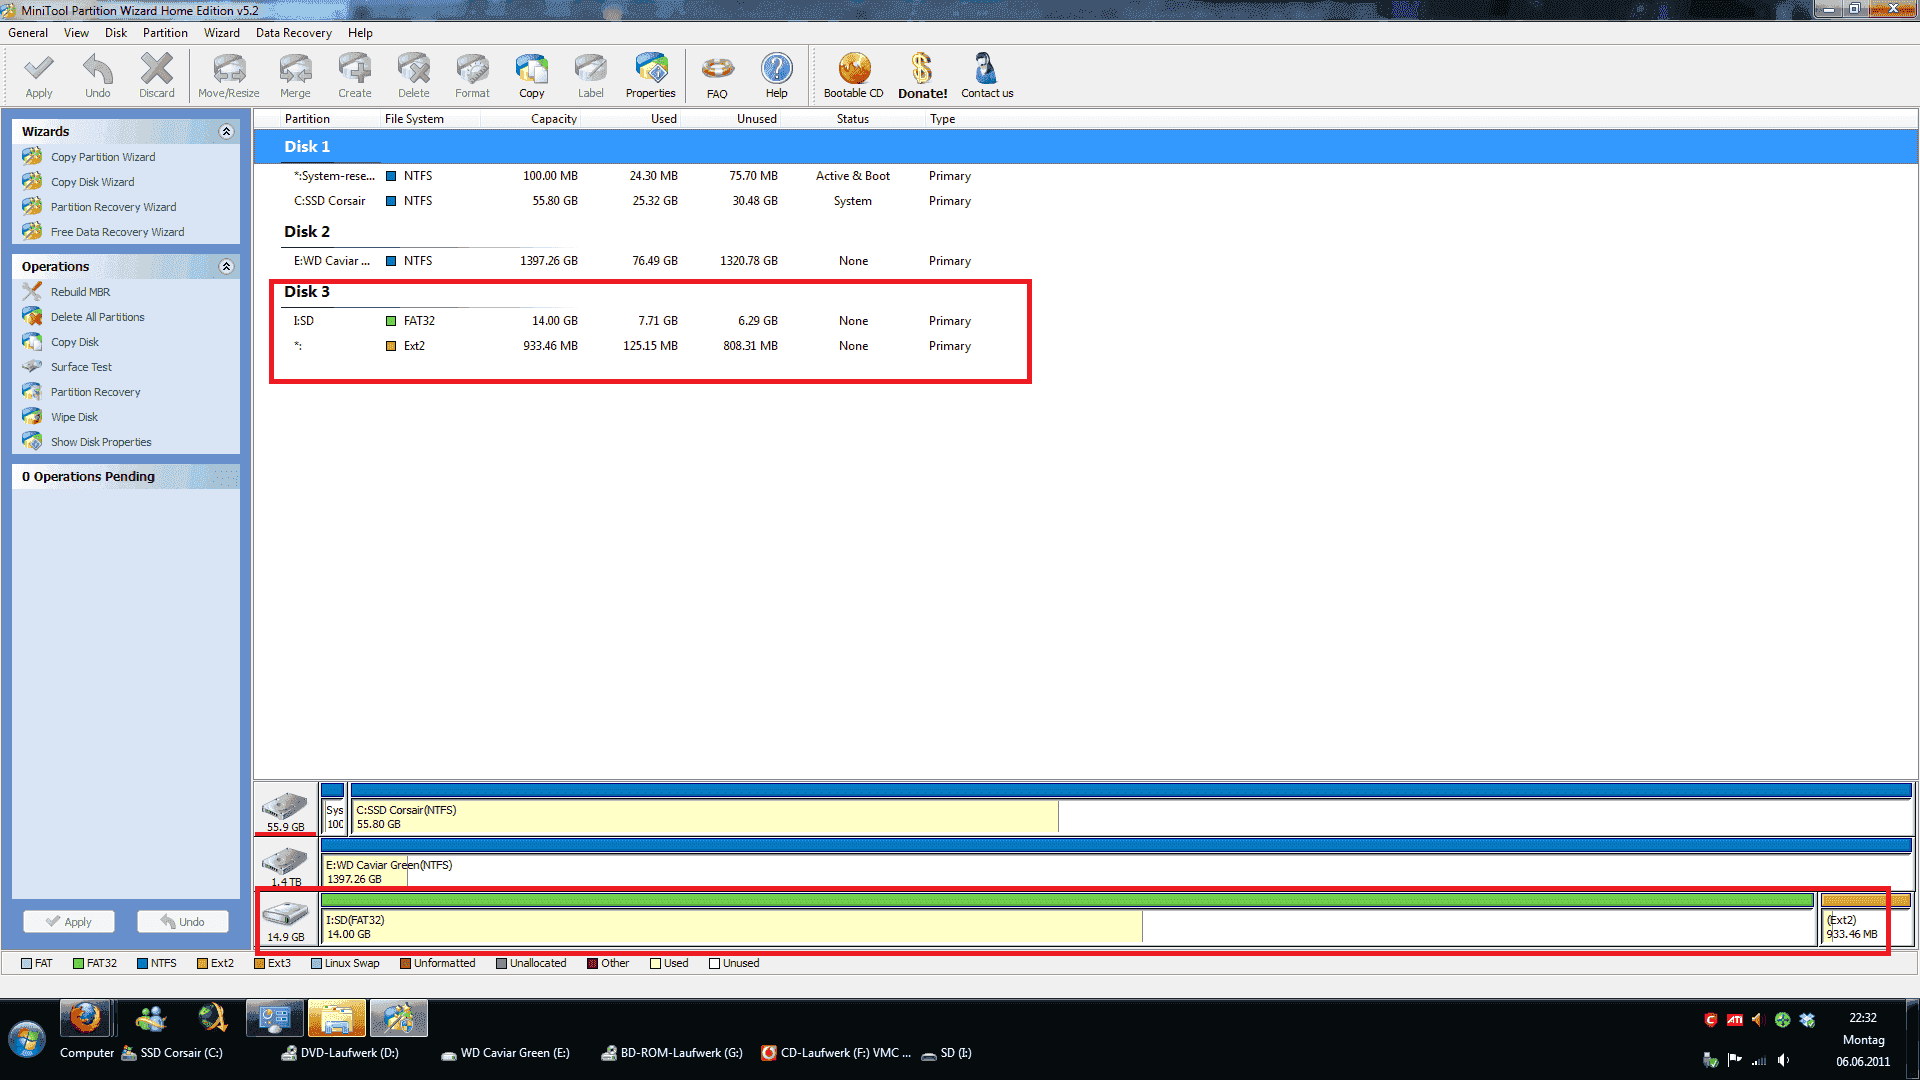Open the General menu

tap(28, 33)
